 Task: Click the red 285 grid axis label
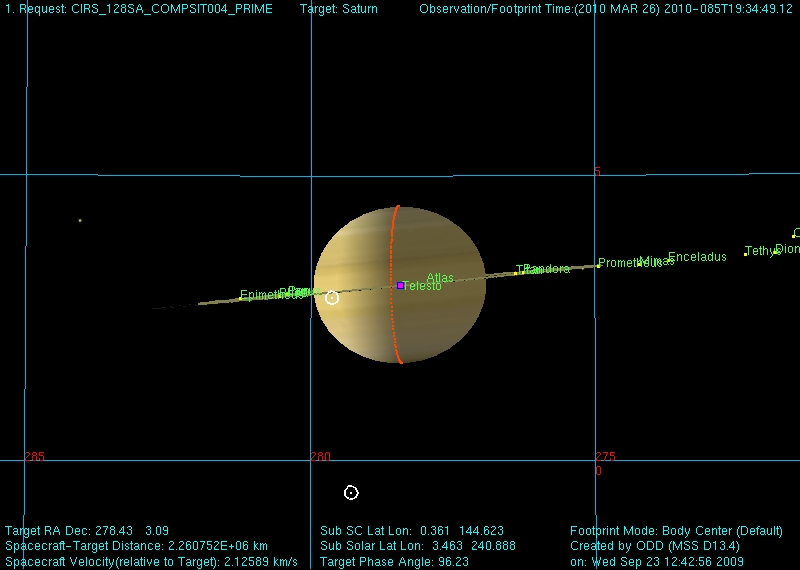34,457
